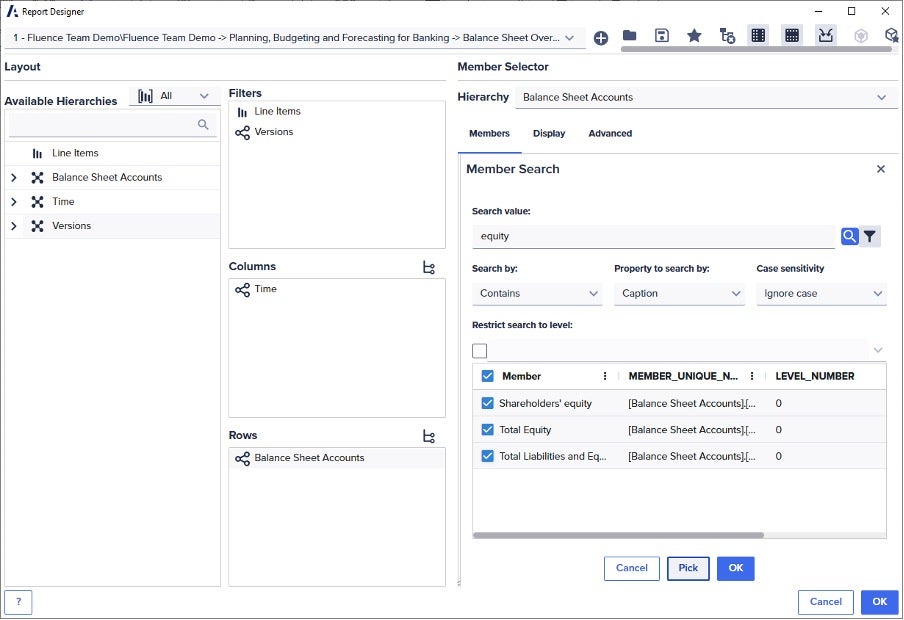The width and height of the screenshot is (904, 620).
Task: Open the Search by Contains dropdown
Action: tap(537, 293)
